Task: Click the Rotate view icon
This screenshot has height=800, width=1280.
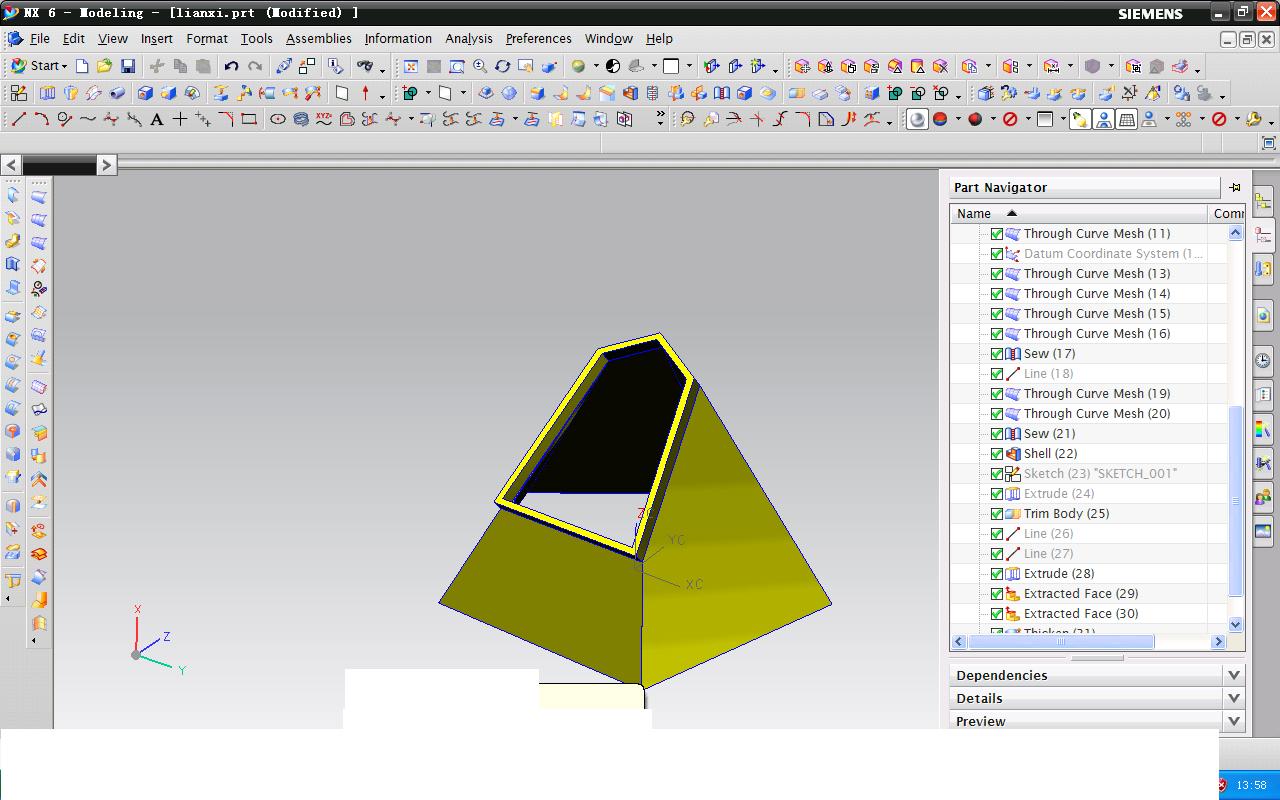Action: click(502, 66)
